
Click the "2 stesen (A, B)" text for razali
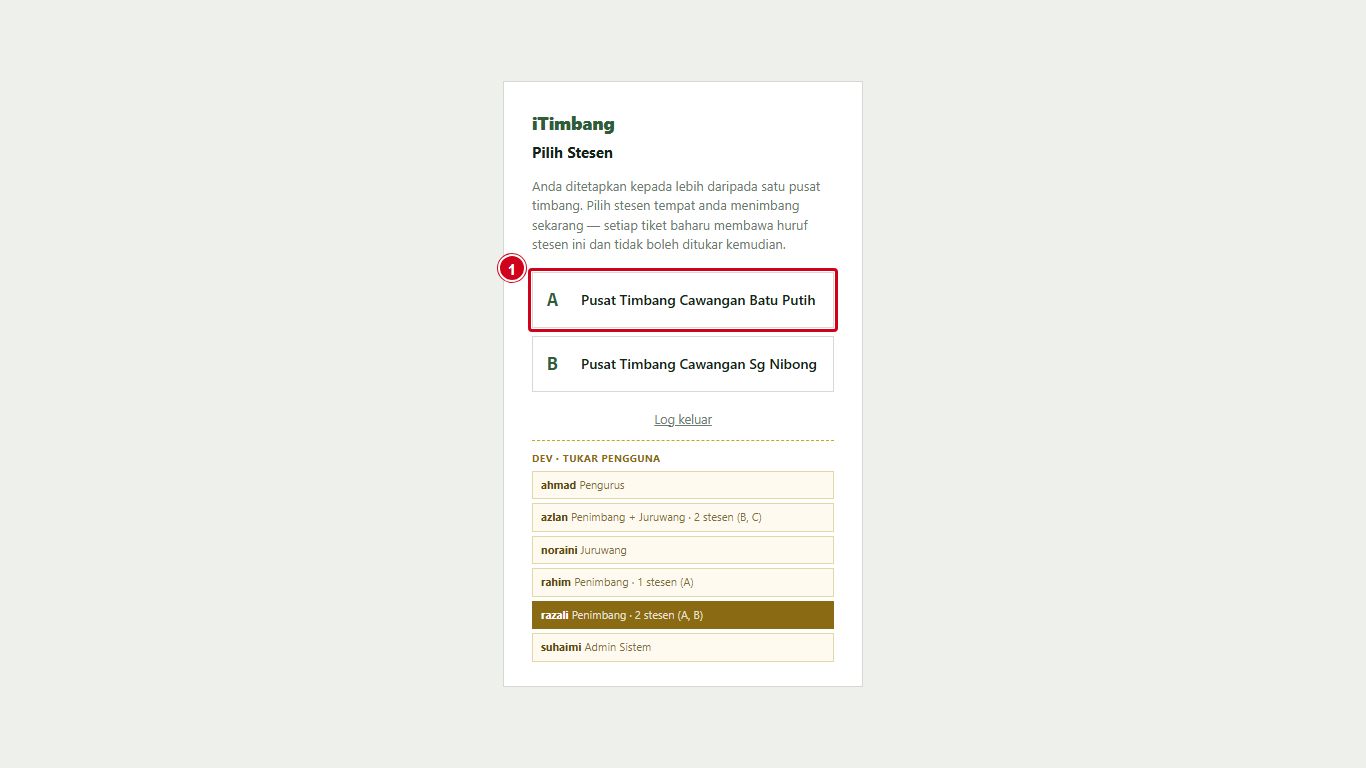pos(669,615)
